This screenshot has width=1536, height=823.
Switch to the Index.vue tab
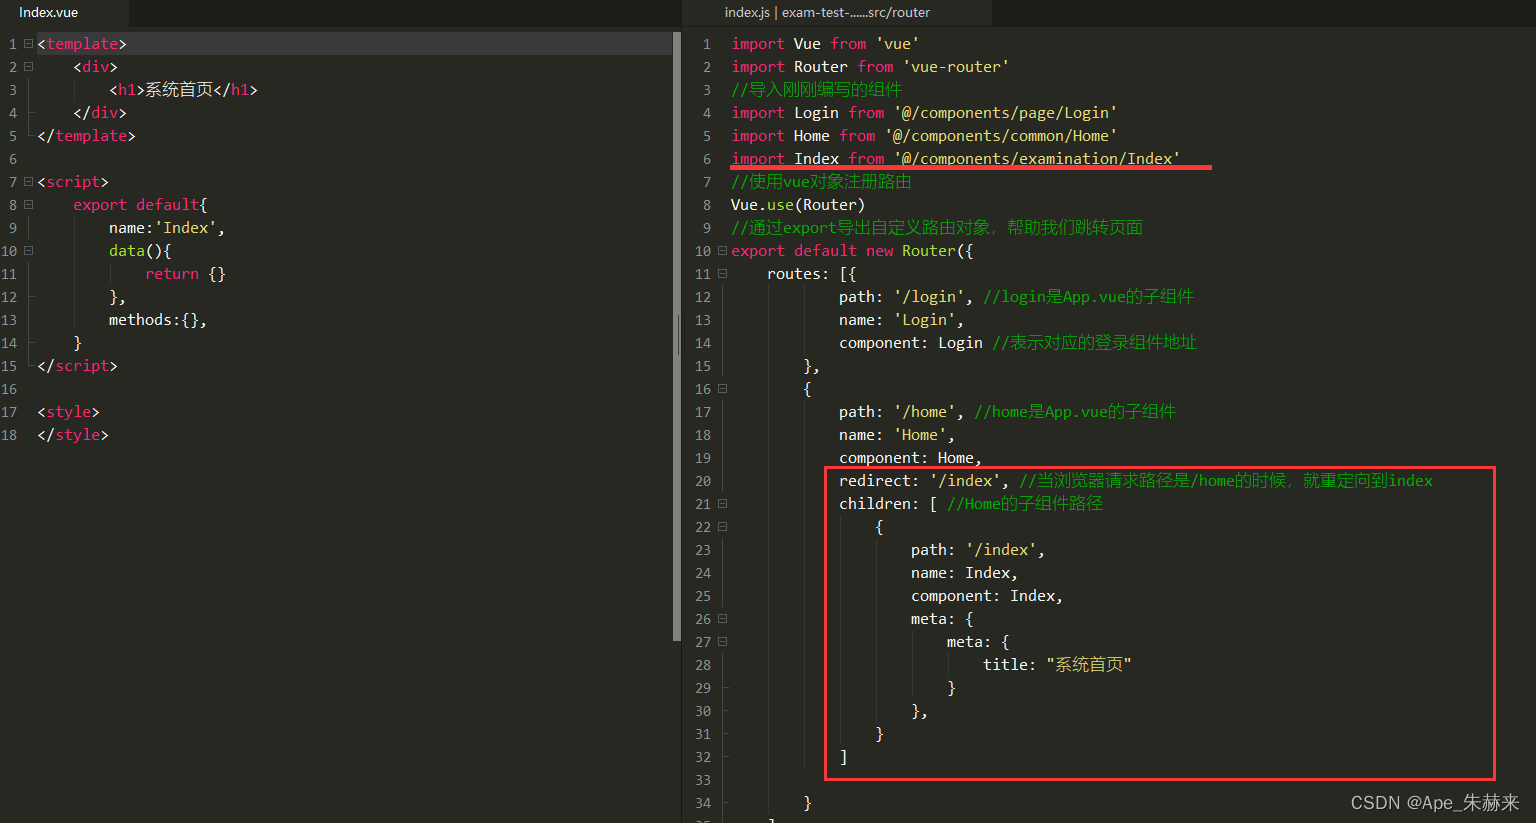point(48,12)
